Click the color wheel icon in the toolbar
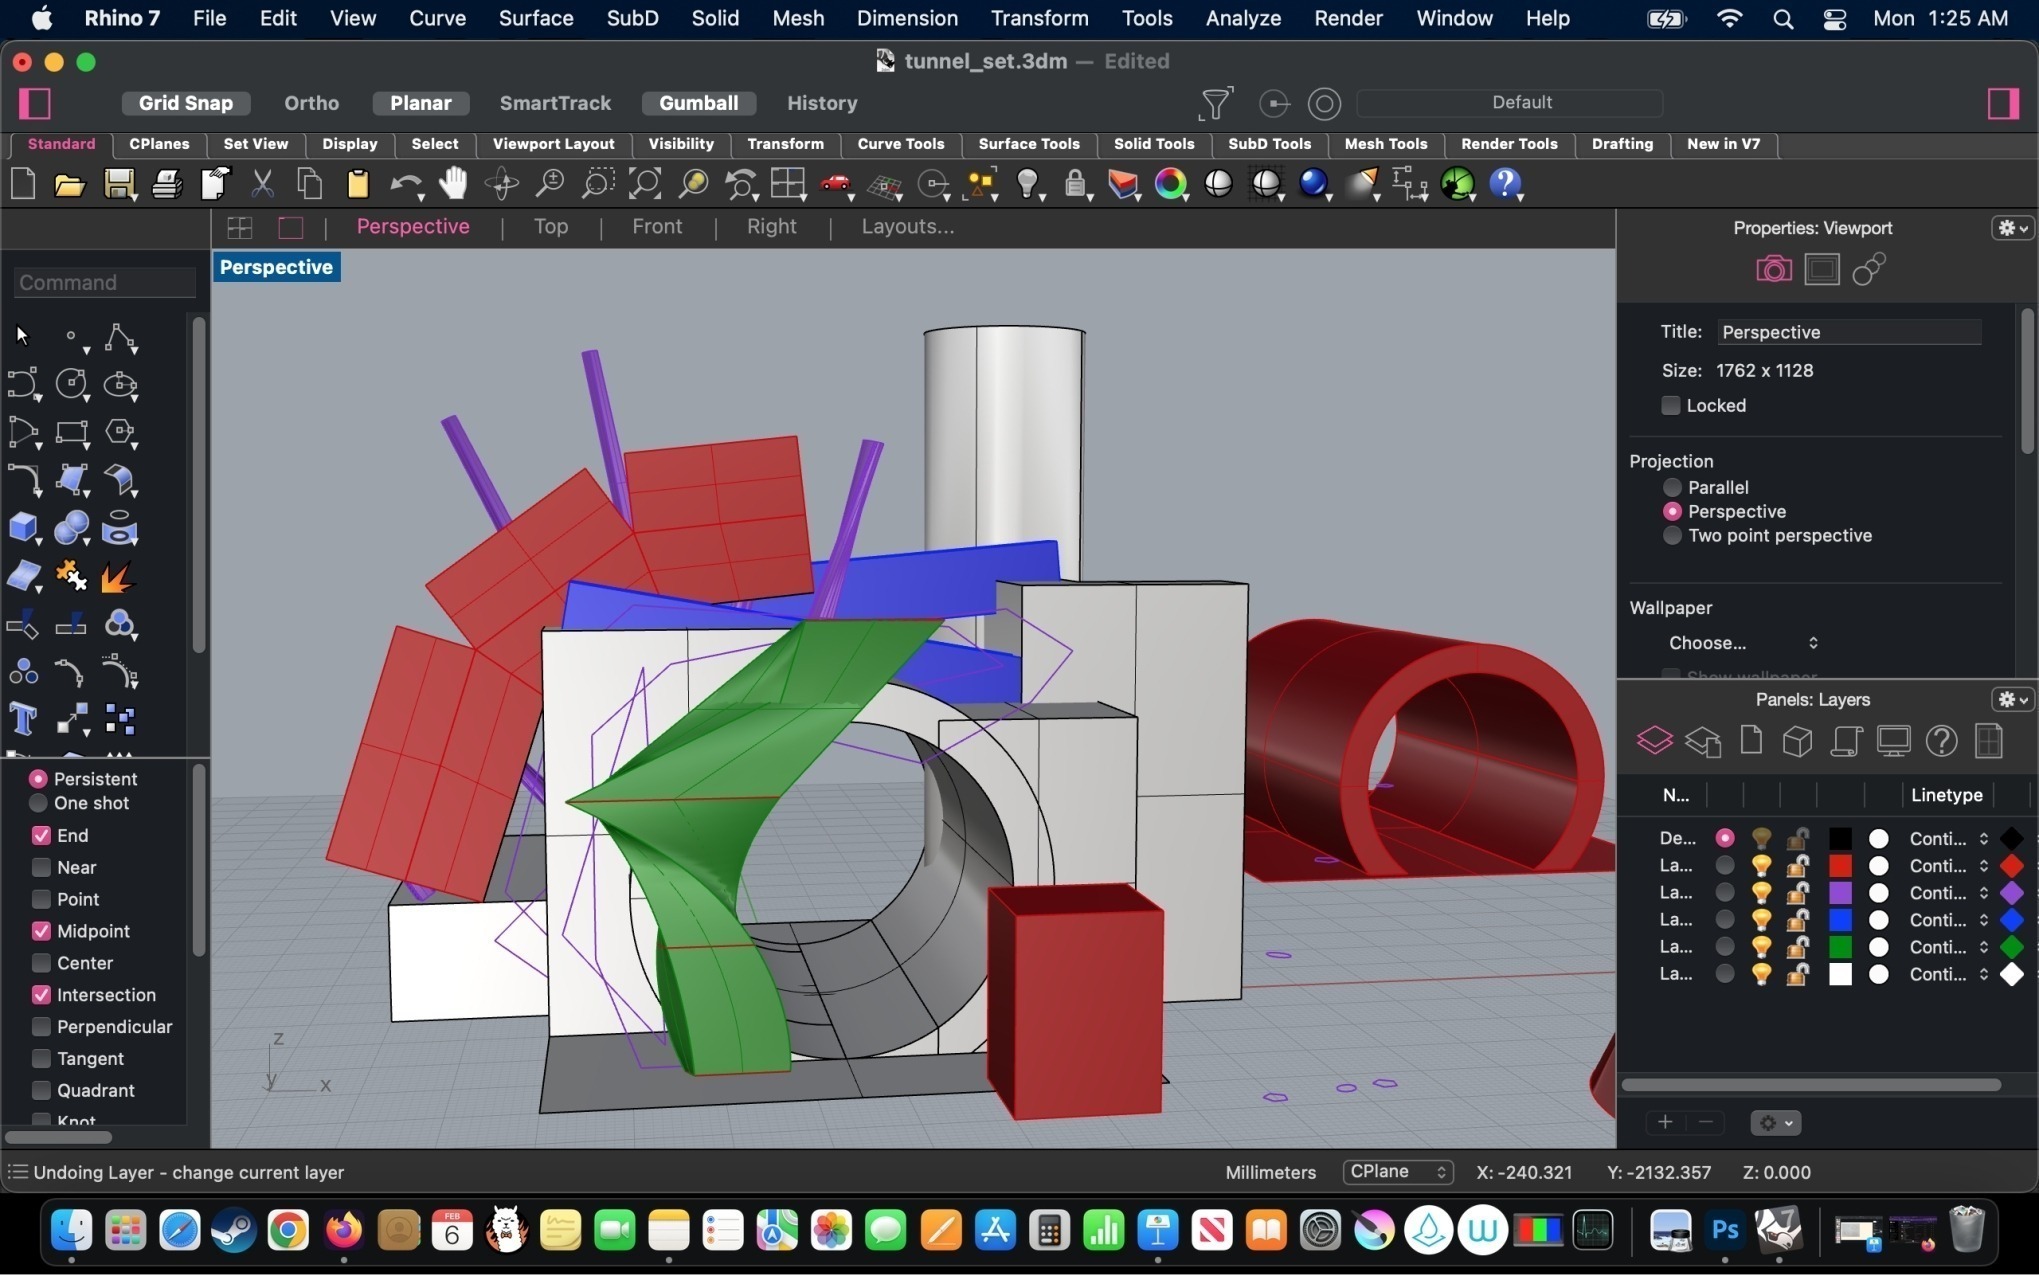2039x1275 pixels. point(1170,184)
